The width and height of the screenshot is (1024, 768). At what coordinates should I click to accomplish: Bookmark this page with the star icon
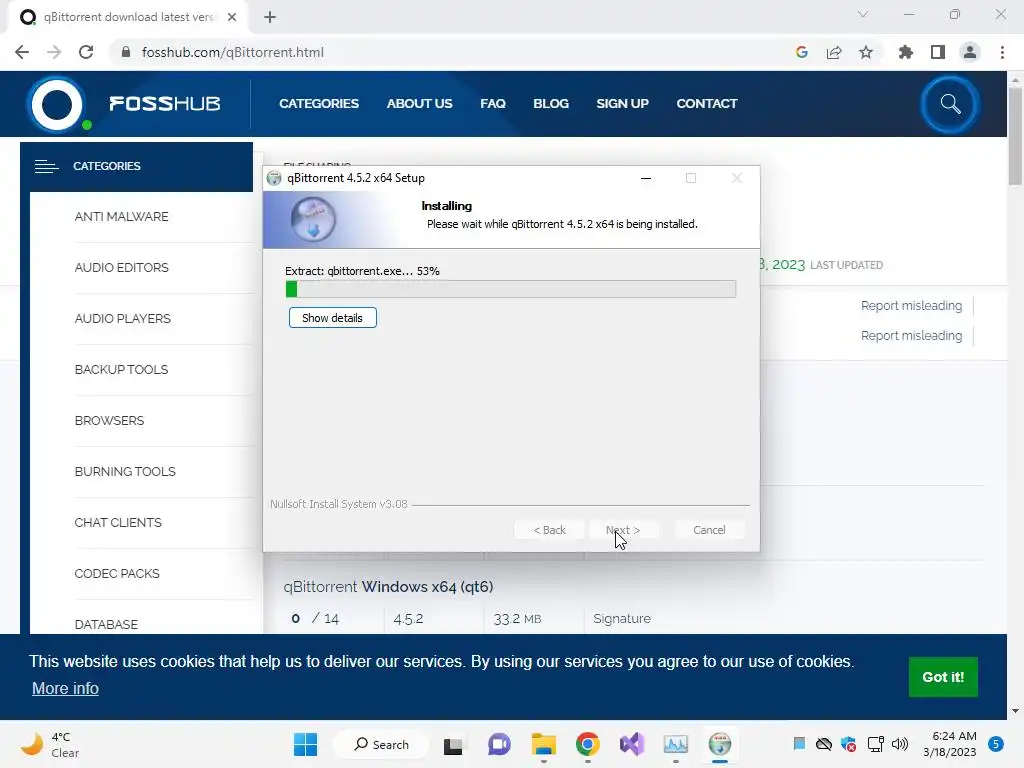[866, 52]
